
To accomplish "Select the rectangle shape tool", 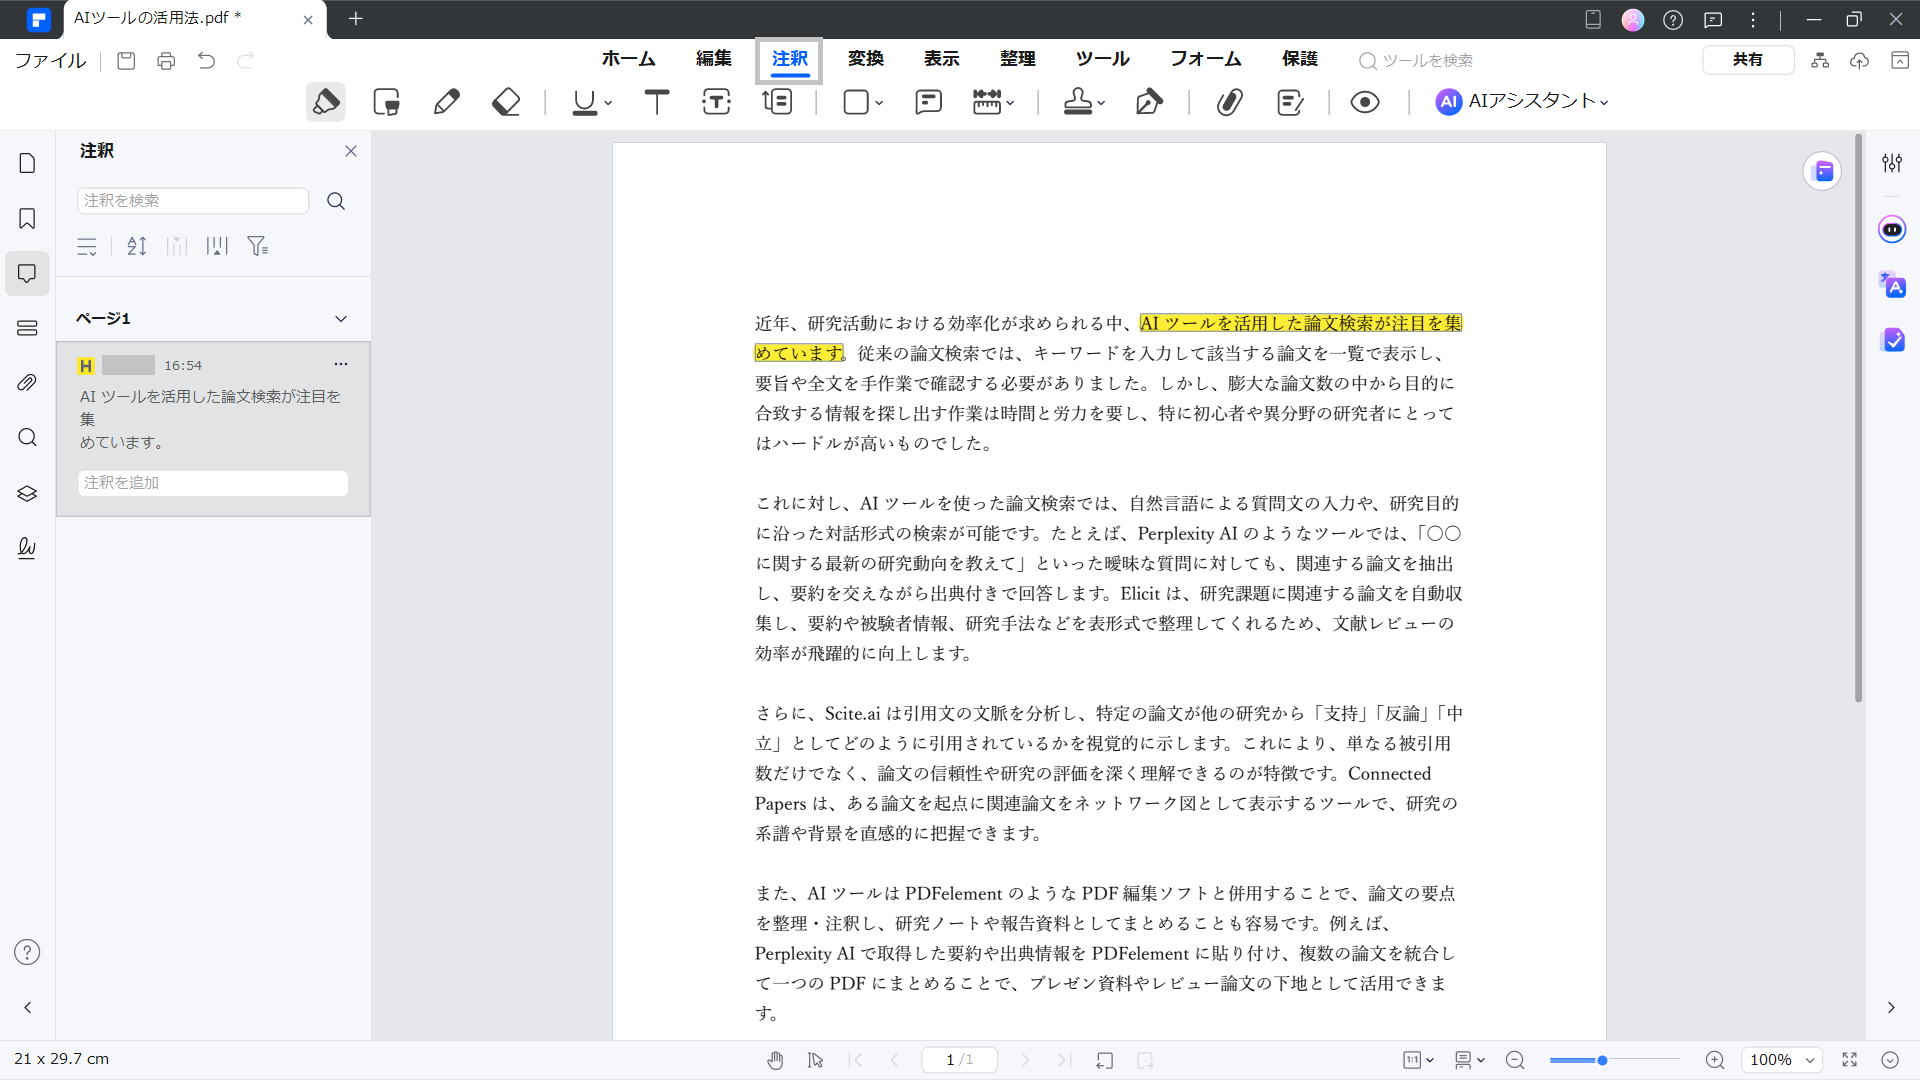I will (856, 102).
